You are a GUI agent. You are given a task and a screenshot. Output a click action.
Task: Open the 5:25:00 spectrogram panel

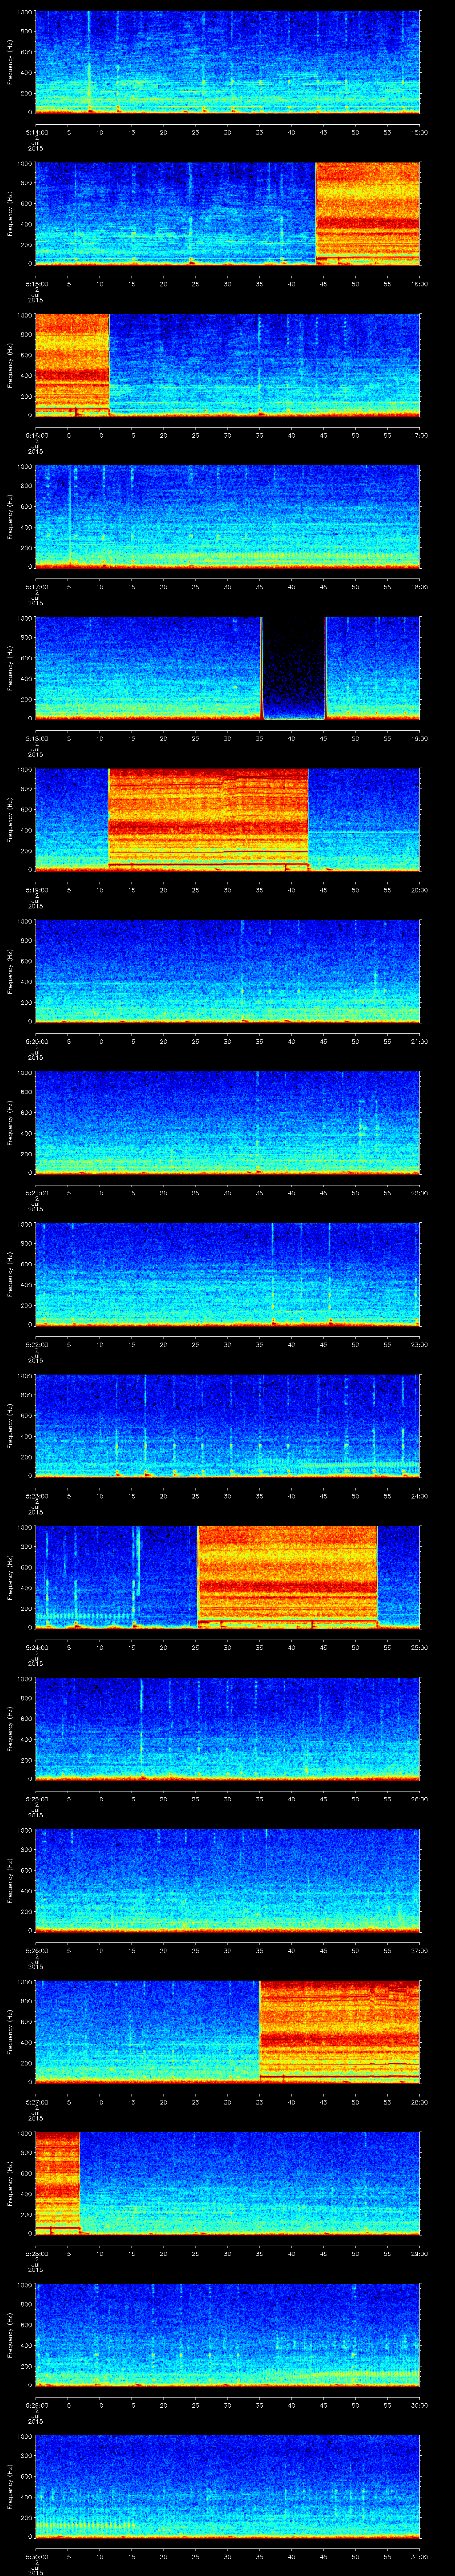click(227, 1728)
